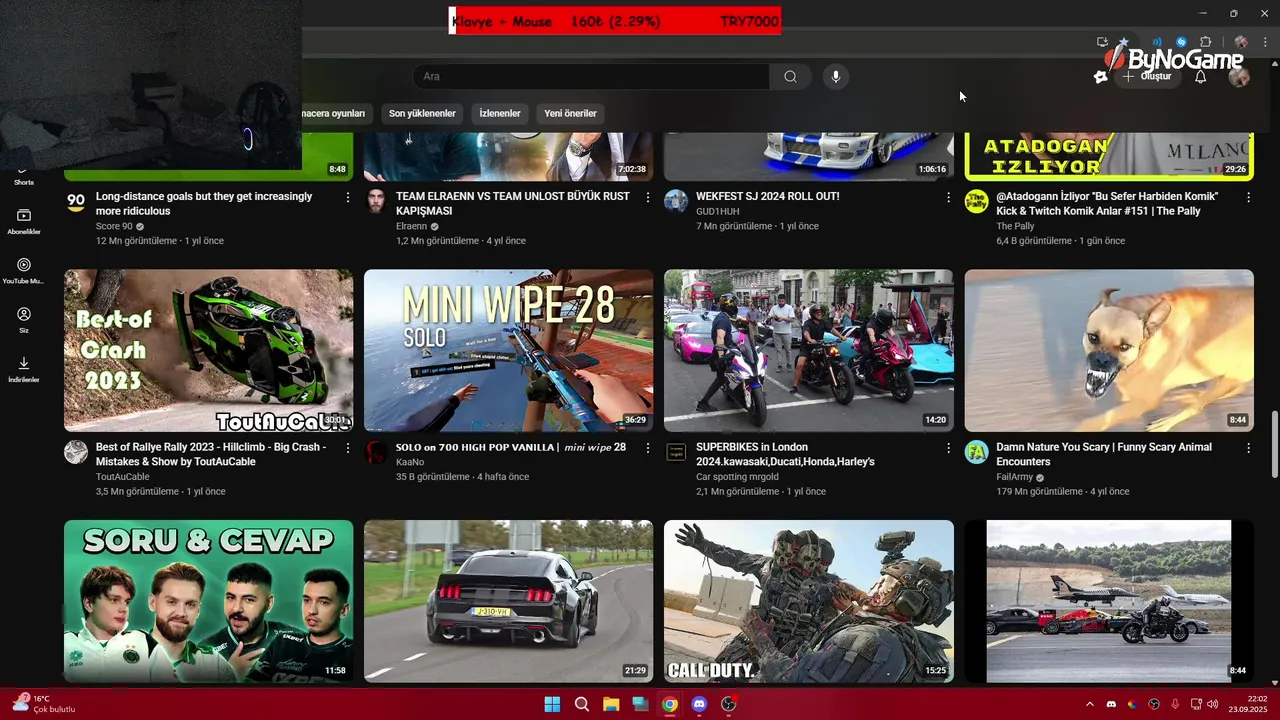
Task: Open Chrome three-dot browser menu
Action: [1264, 42]
